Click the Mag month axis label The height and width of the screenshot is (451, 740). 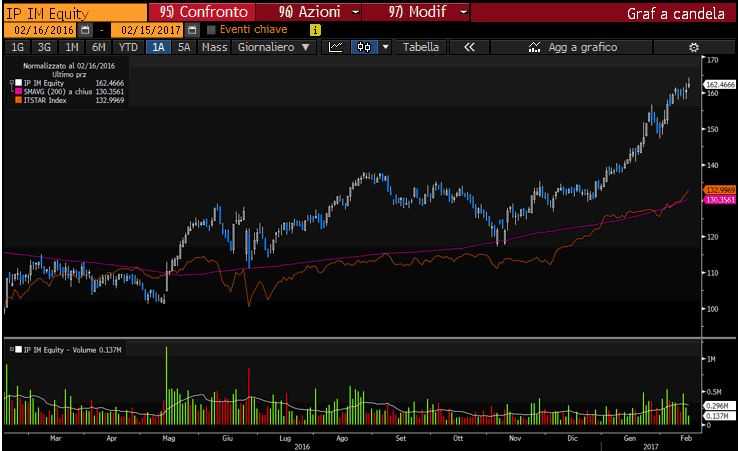pyautogui.click(x=168, y=438)
